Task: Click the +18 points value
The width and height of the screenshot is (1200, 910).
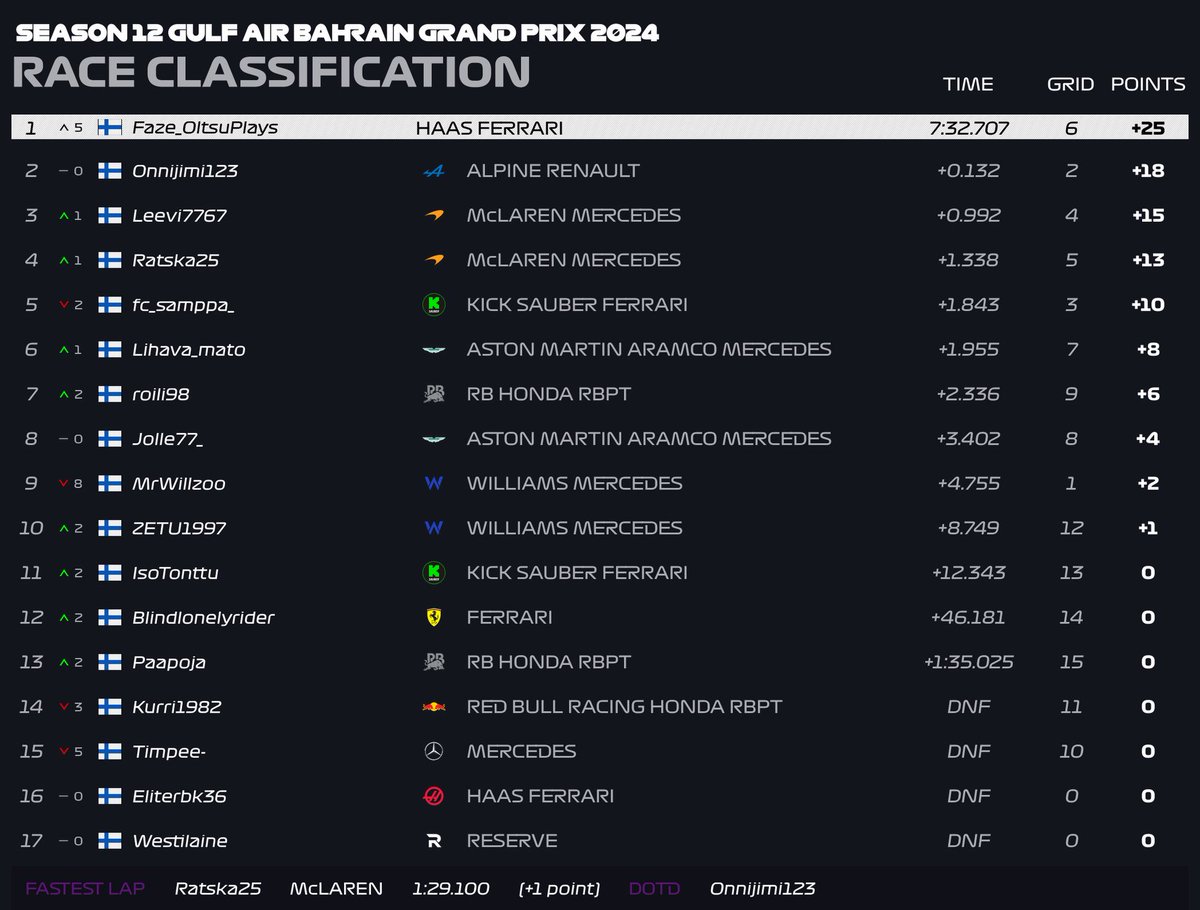Action: pyautogui.click(x=1147, y=171)
